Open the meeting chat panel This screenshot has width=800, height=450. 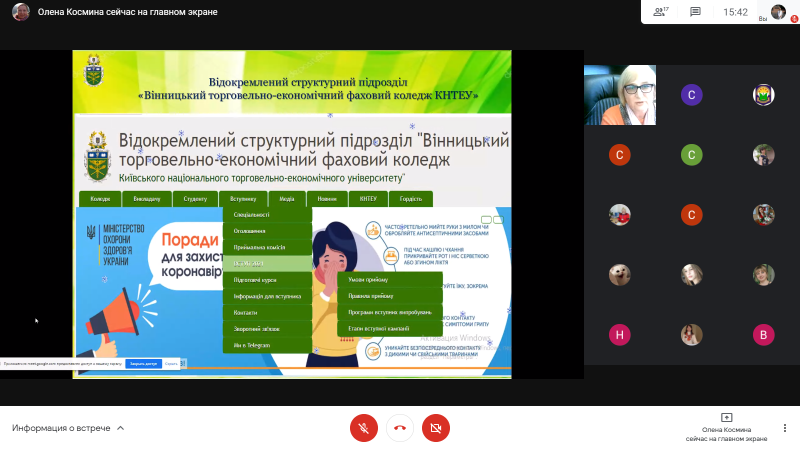(695, 12)
